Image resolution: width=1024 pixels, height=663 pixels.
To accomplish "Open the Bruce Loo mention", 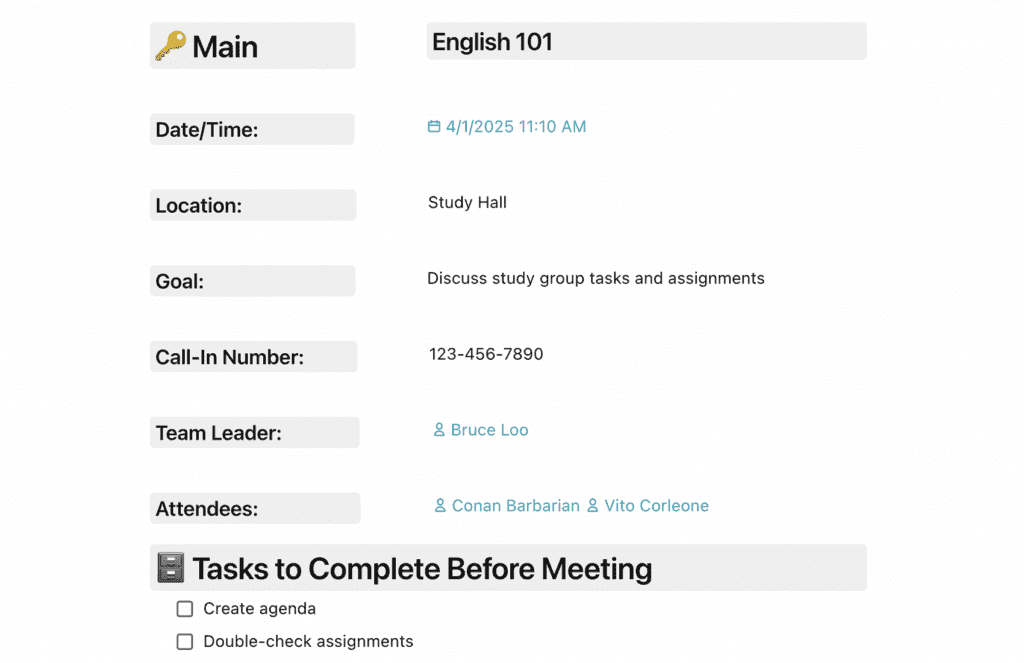I will coord(489,430).
